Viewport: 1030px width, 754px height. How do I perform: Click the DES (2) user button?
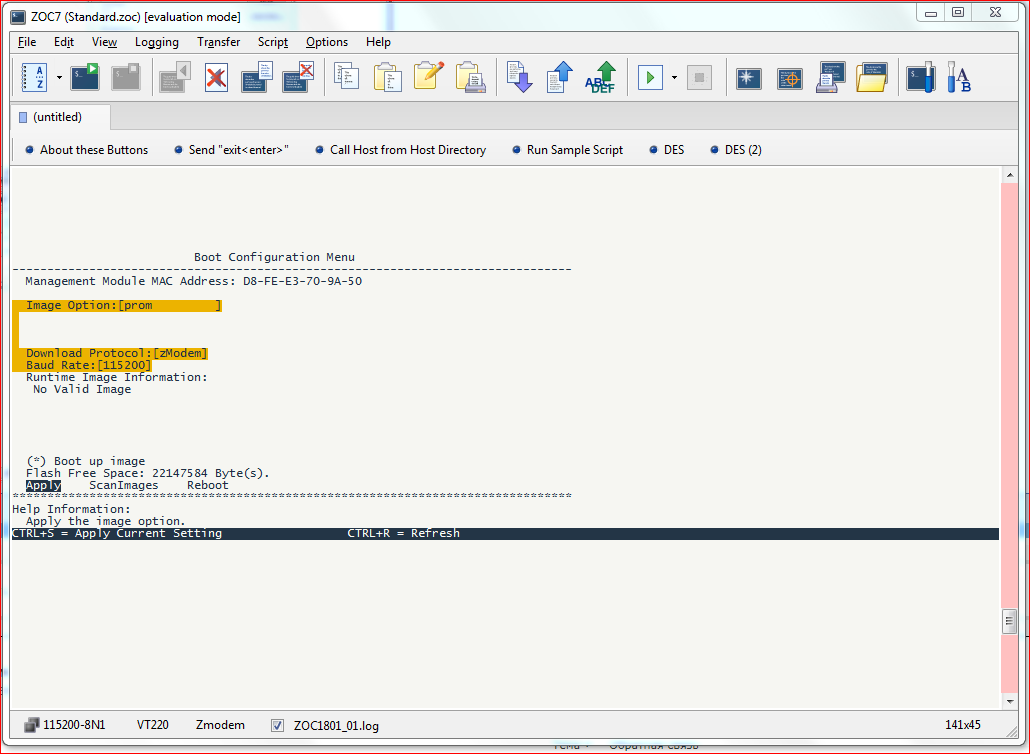736,150
